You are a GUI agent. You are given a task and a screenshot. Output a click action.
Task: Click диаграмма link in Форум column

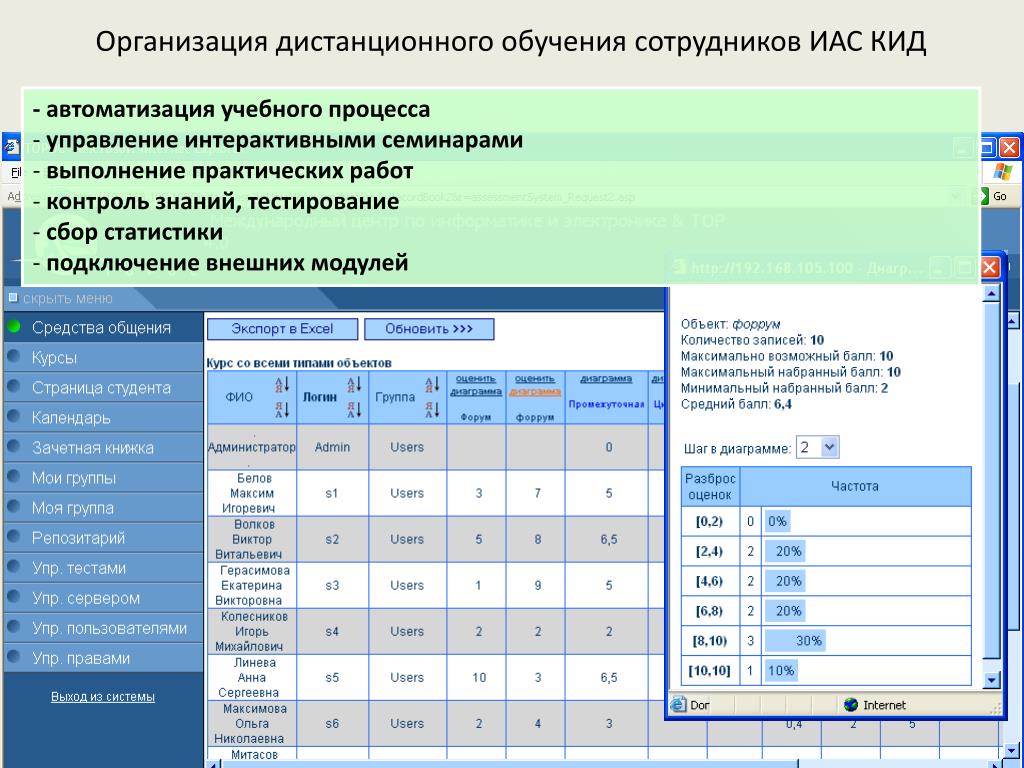click(475, 392)
